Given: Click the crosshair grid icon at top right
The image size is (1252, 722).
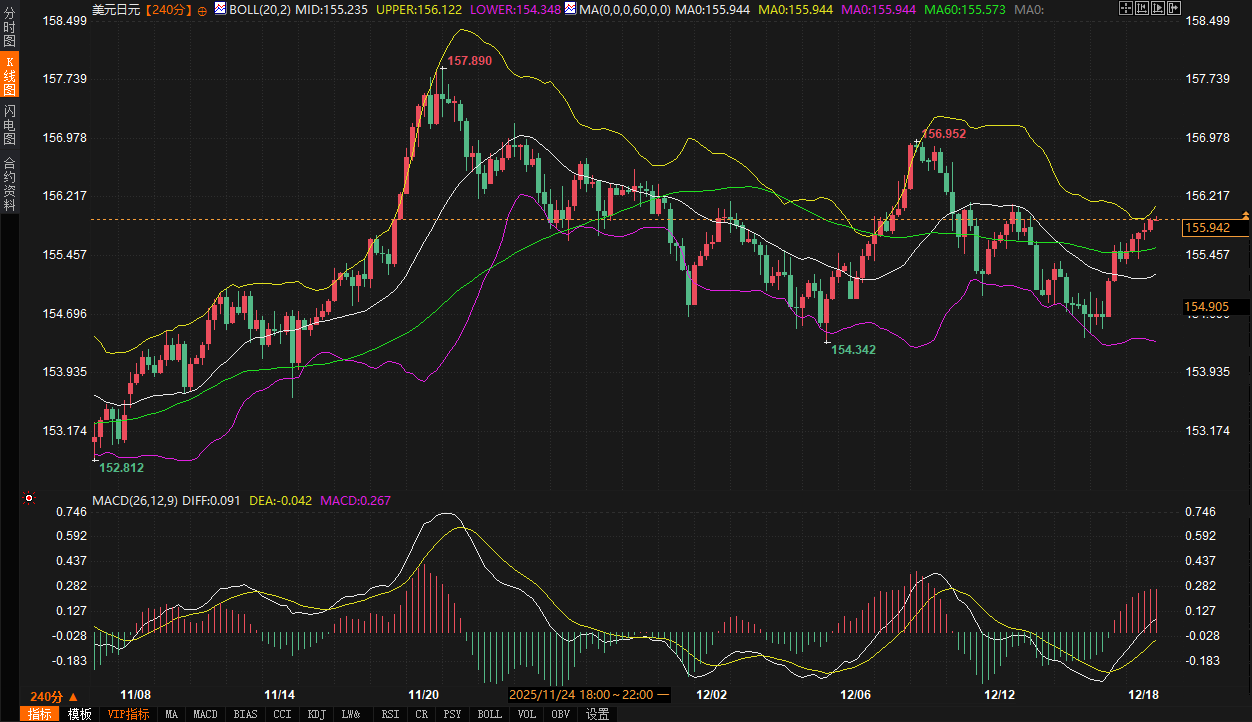Looking at the screenshot, I should (x=1125, y=8).
